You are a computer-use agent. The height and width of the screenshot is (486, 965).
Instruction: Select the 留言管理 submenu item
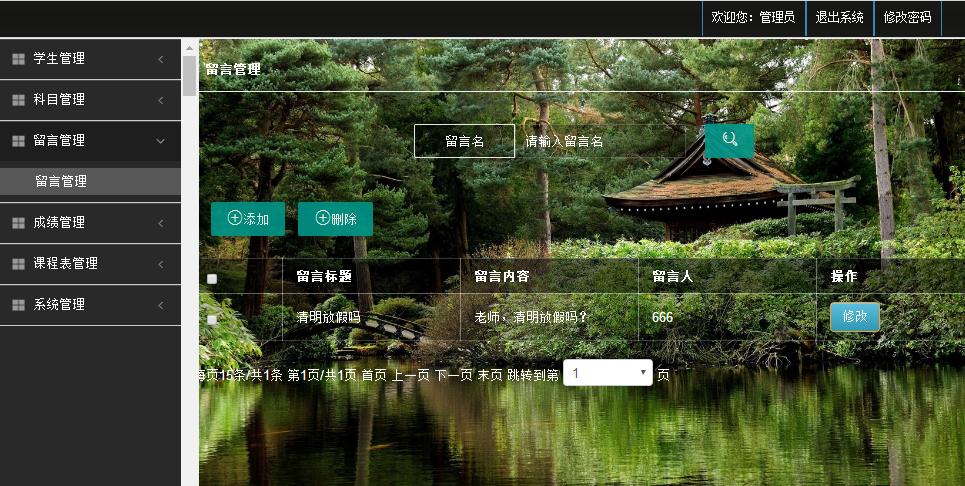point(90,181)
